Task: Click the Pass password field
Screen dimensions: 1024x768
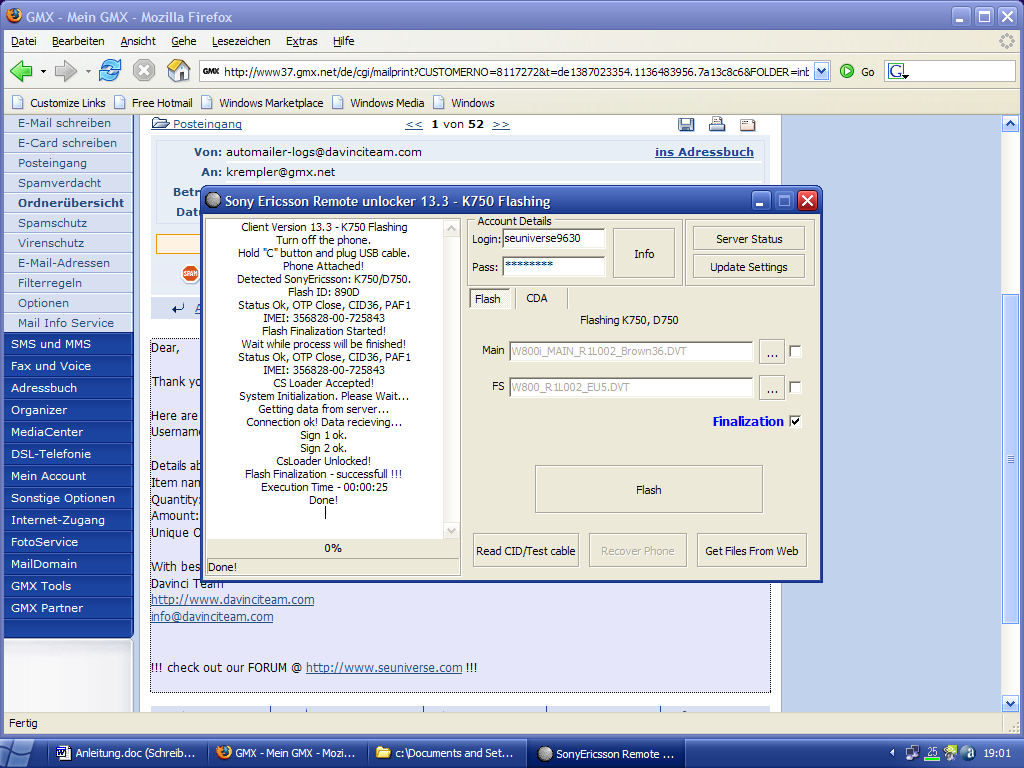Action: [x=554, y=266]
